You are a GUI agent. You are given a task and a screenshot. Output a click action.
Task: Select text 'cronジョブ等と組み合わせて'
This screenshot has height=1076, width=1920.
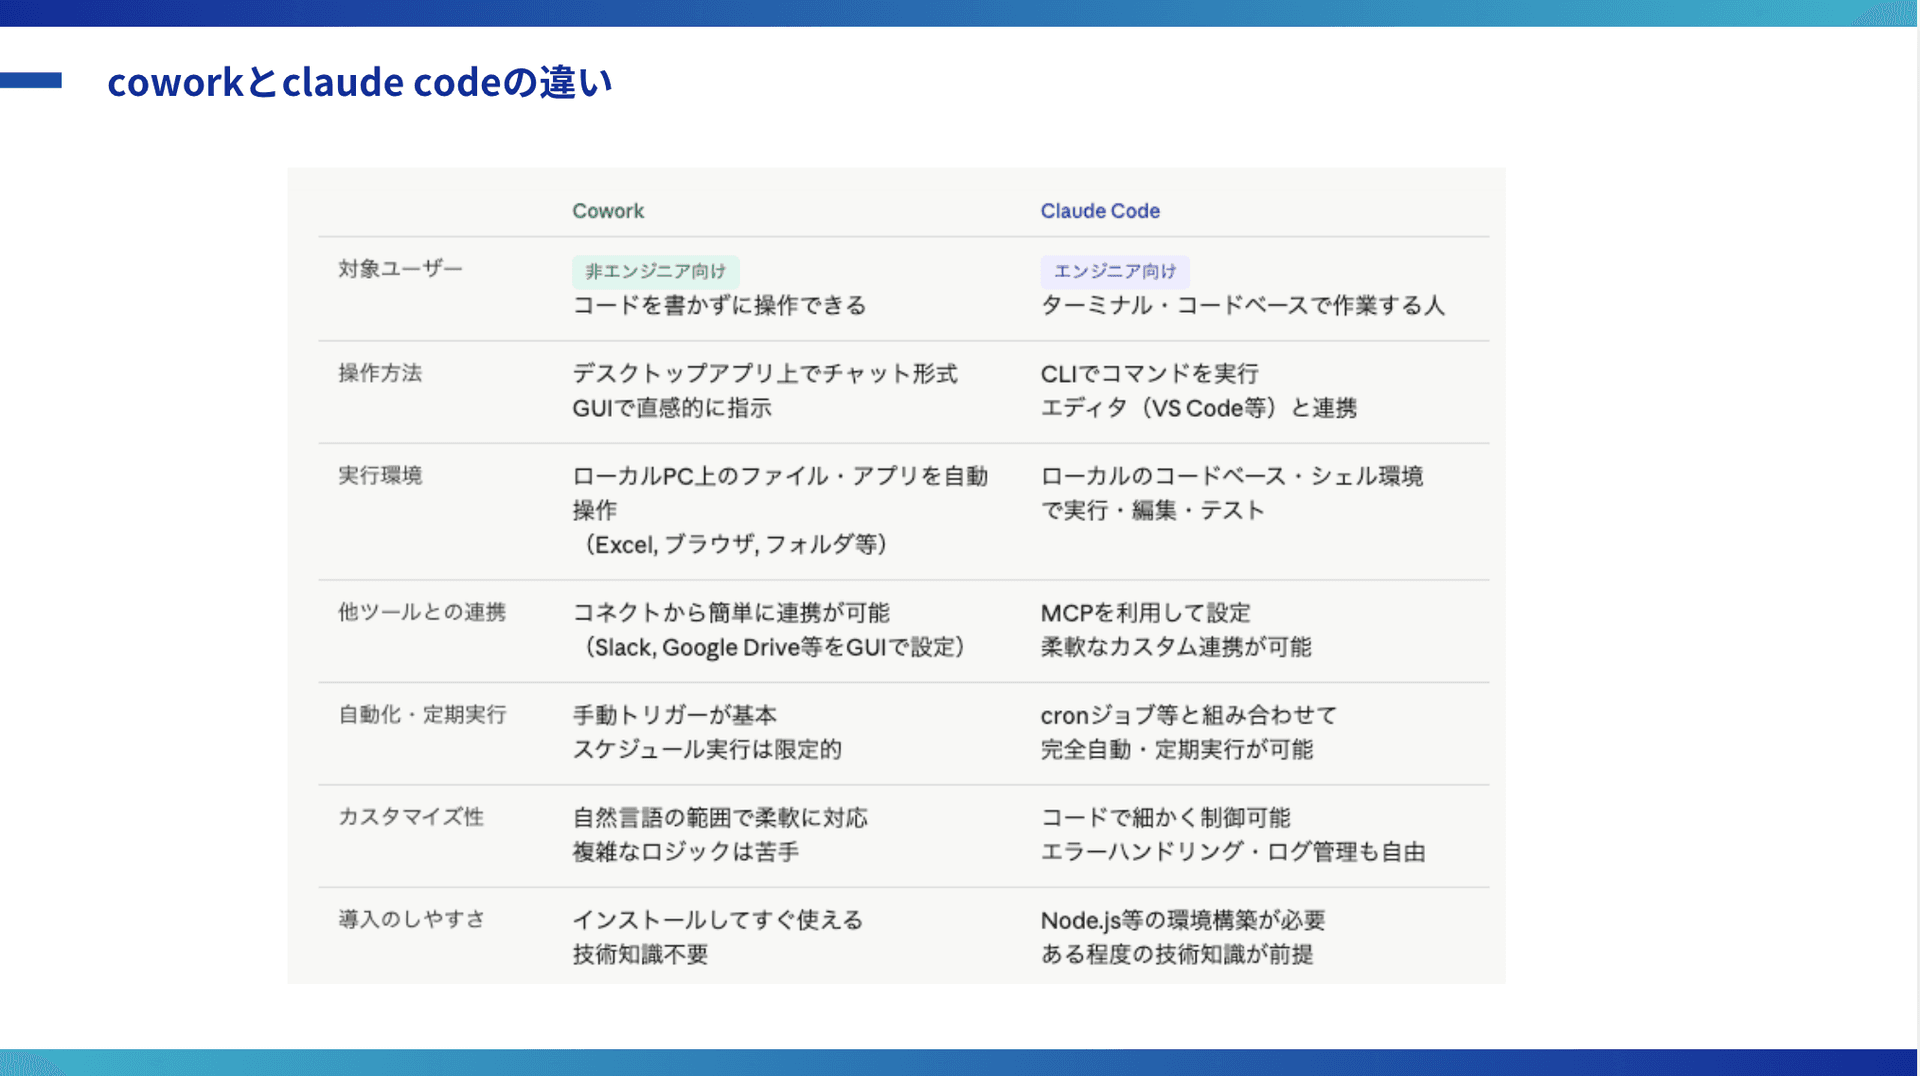coord(1189,715)
